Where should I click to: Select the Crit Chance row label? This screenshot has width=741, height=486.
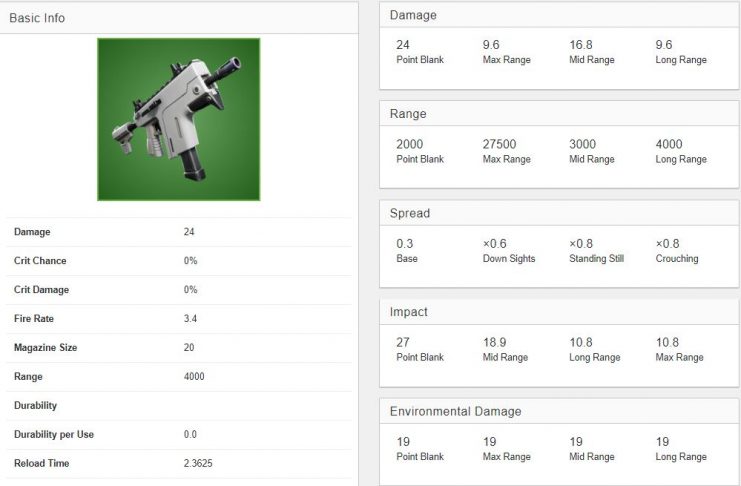click(40, 260)
